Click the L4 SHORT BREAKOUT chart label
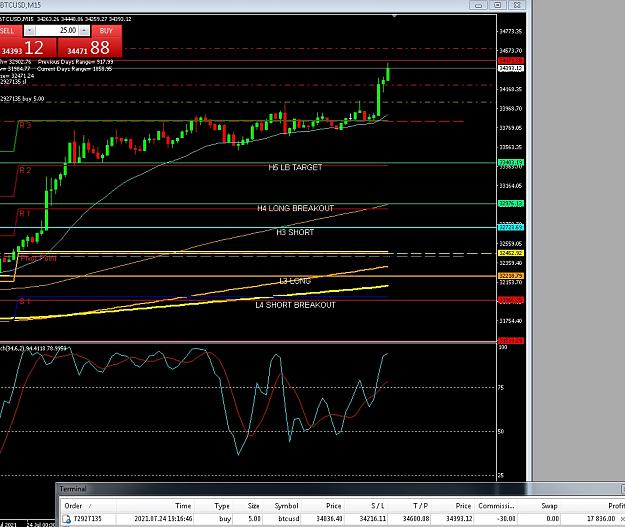 coord(295,305)
